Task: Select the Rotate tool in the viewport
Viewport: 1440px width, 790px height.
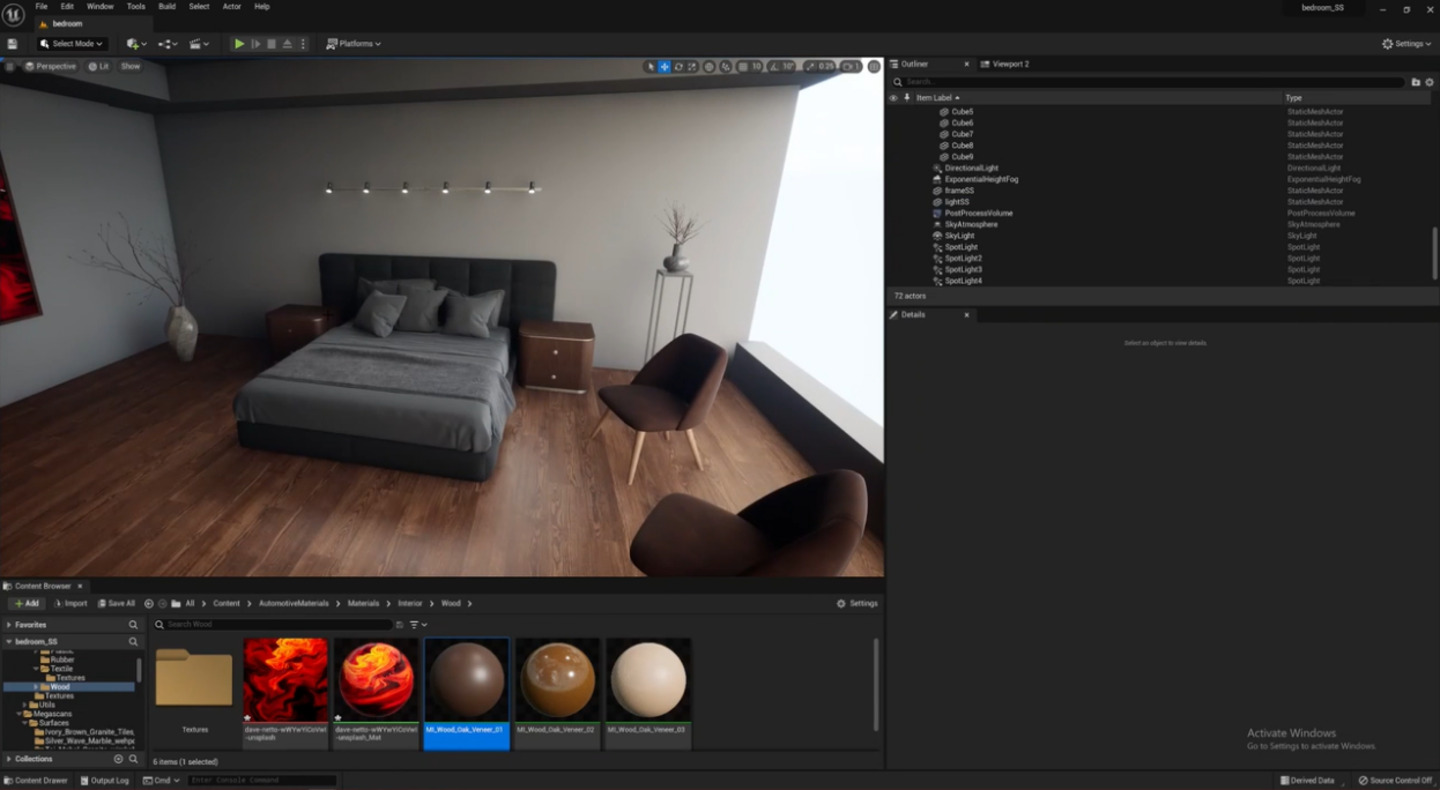Action: 678,66
